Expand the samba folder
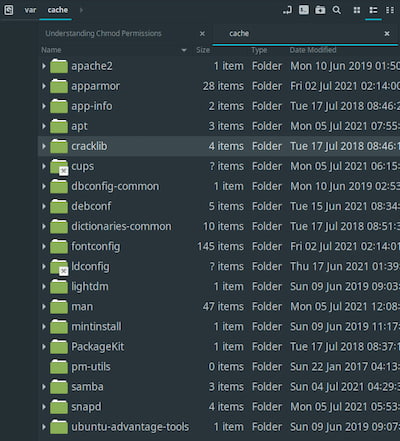 click(x=44, y=387)
